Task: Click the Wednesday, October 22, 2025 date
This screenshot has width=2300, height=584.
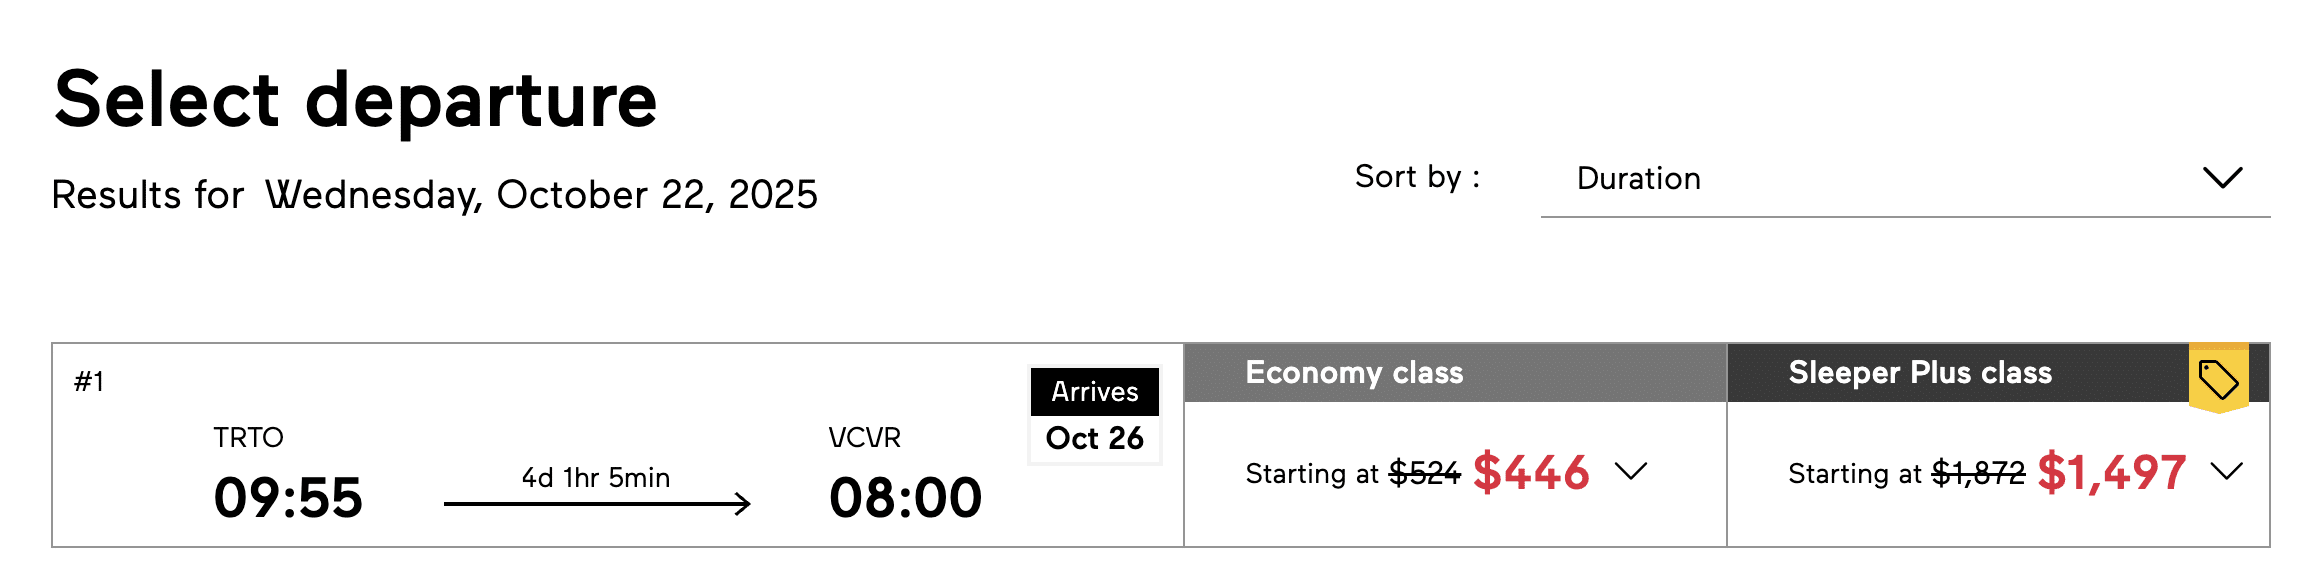Action: click(x=541, y=195)
